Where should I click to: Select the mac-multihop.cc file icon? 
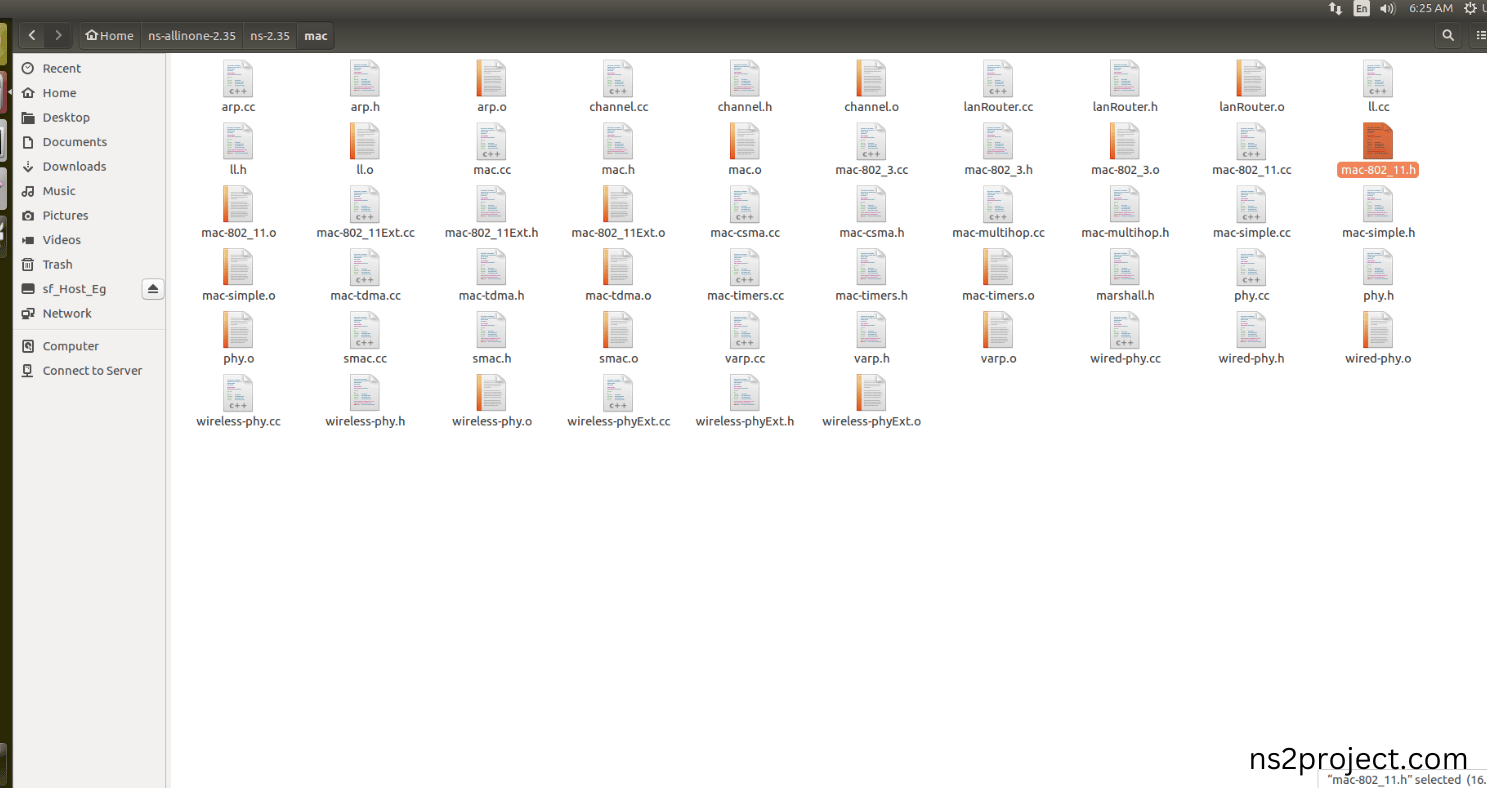(998, 204)
